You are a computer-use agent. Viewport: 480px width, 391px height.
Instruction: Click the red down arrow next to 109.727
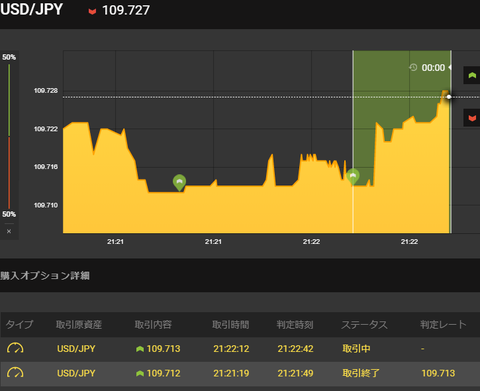point(92,12)
